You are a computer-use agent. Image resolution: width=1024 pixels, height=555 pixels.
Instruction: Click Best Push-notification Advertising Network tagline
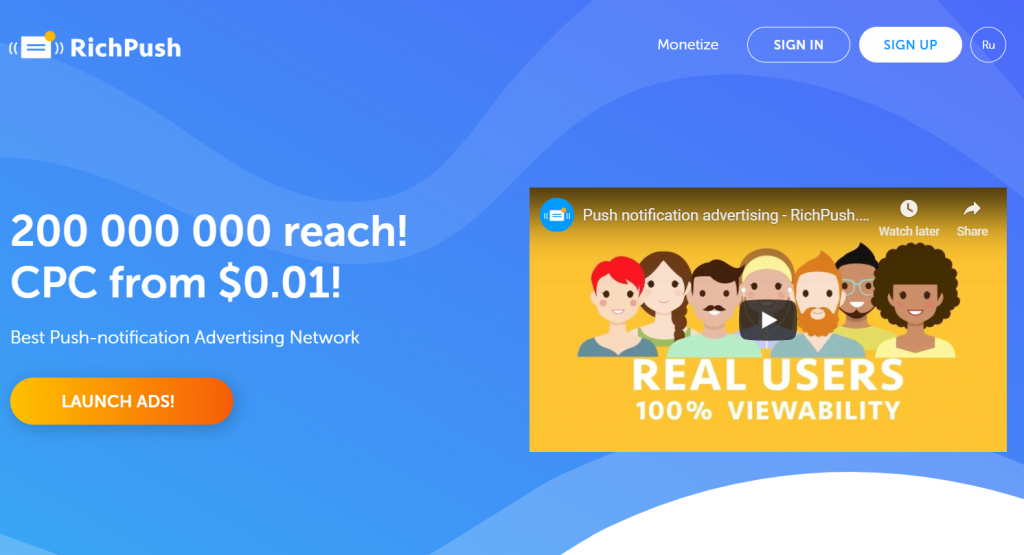185,337
